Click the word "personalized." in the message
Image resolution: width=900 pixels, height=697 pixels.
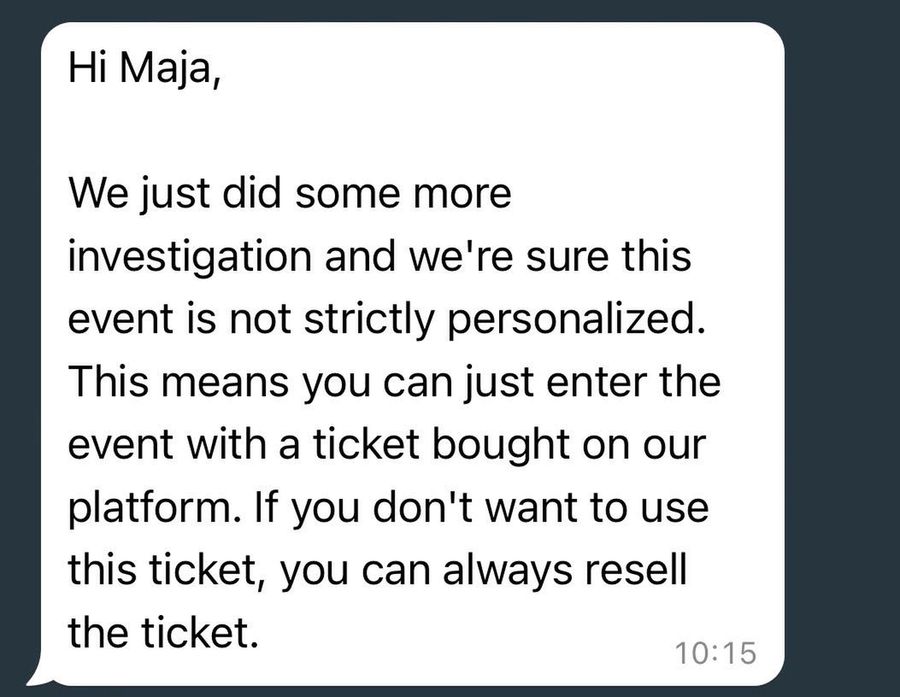tap(576, 320)
